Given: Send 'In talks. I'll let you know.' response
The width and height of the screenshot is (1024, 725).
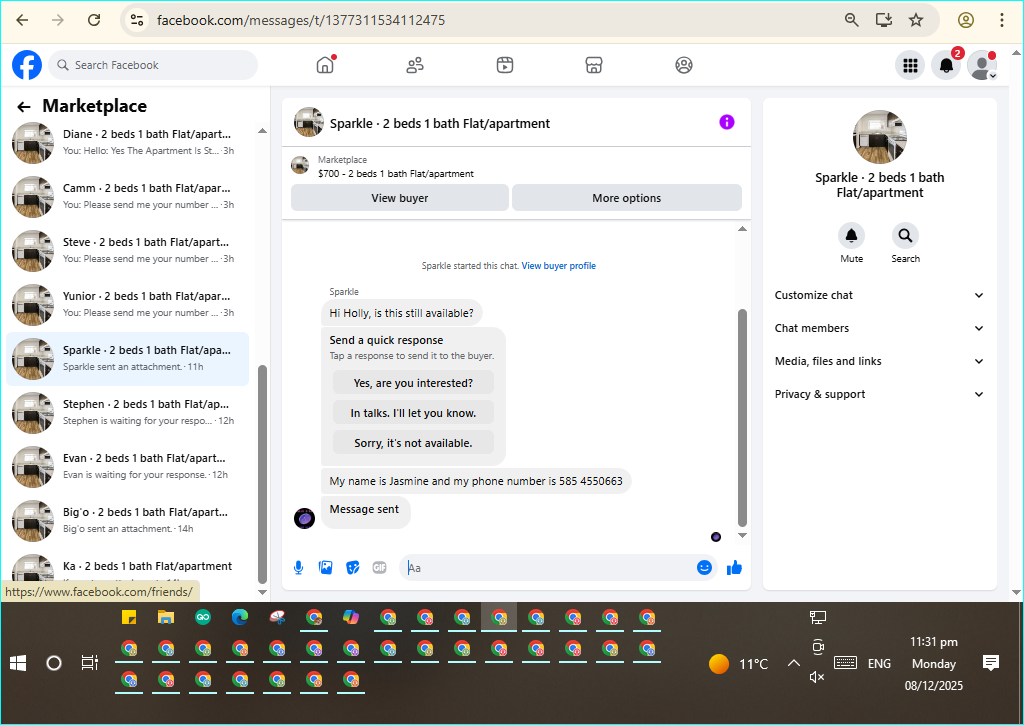Looking at the screenshot, I should point(413,413).
